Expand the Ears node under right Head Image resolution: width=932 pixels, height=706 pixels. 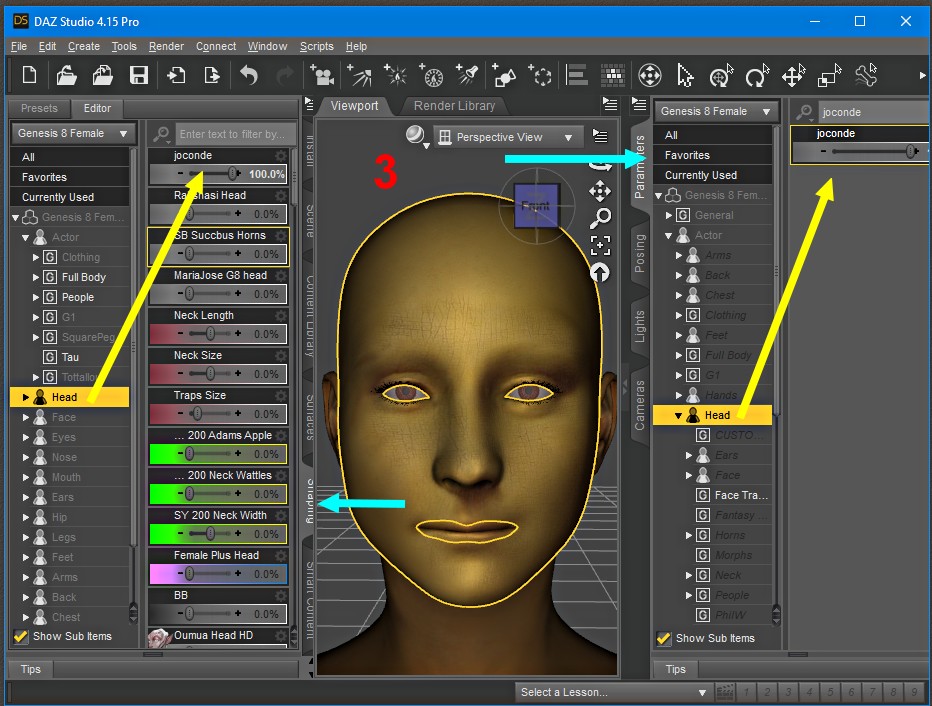pos(689,455)
